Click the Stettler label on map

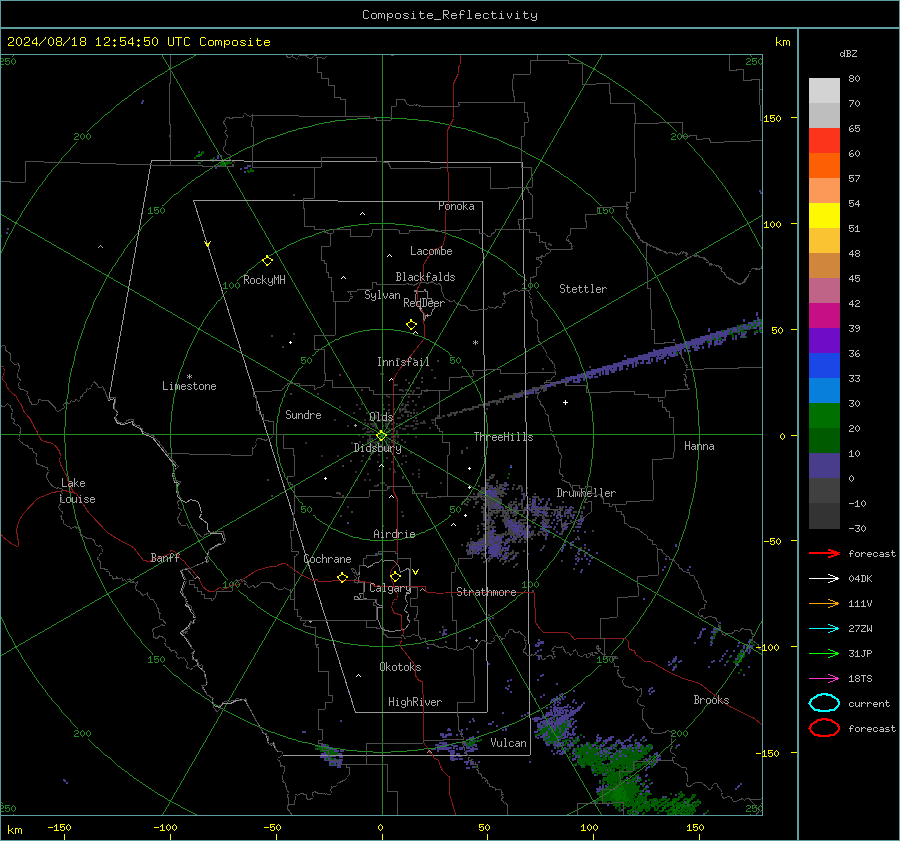[x=583, y=289]
